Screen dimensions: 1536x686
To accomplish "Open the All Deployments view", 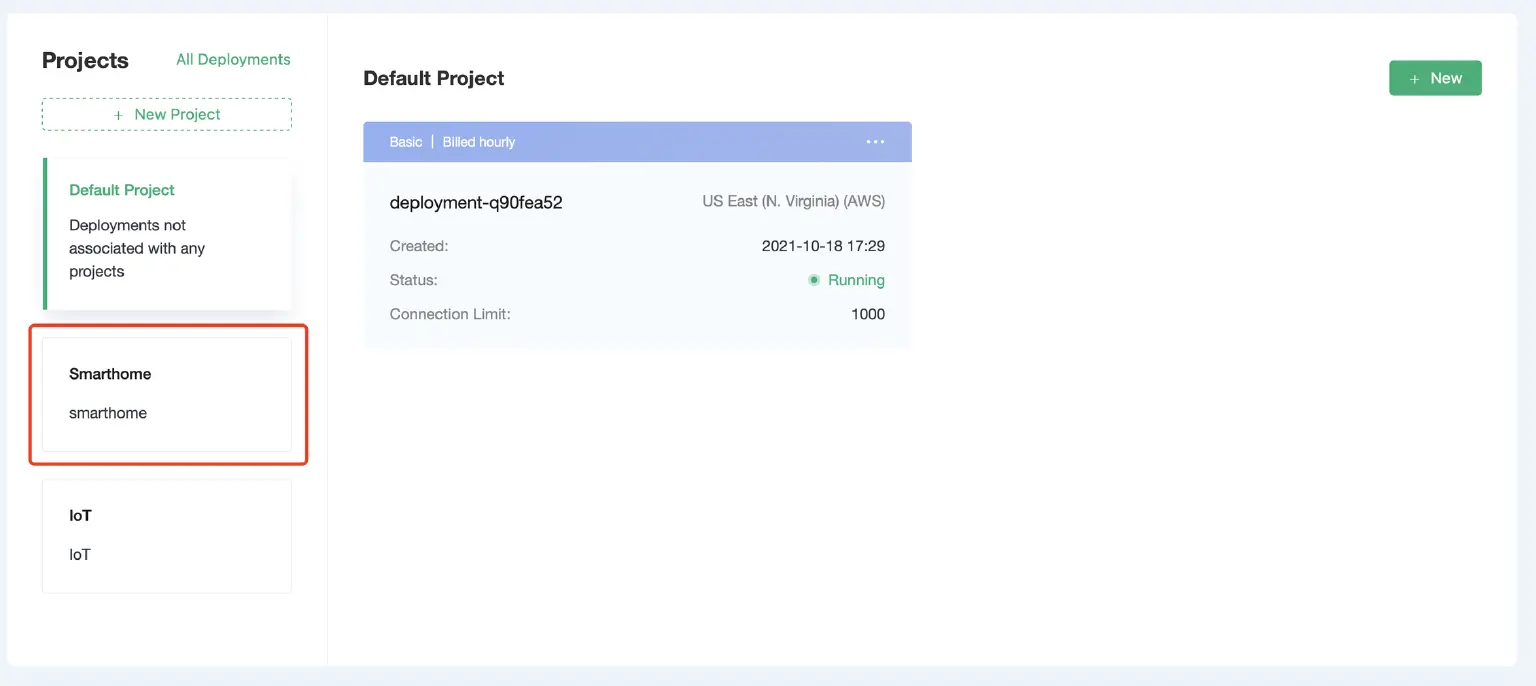I will coord(233,59).
